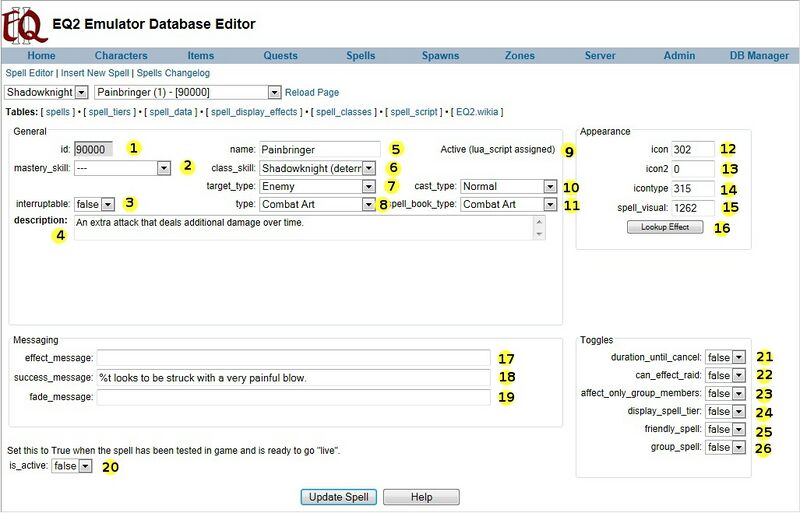
Task: Open the DB Manager menu
Action: [759, 56]
